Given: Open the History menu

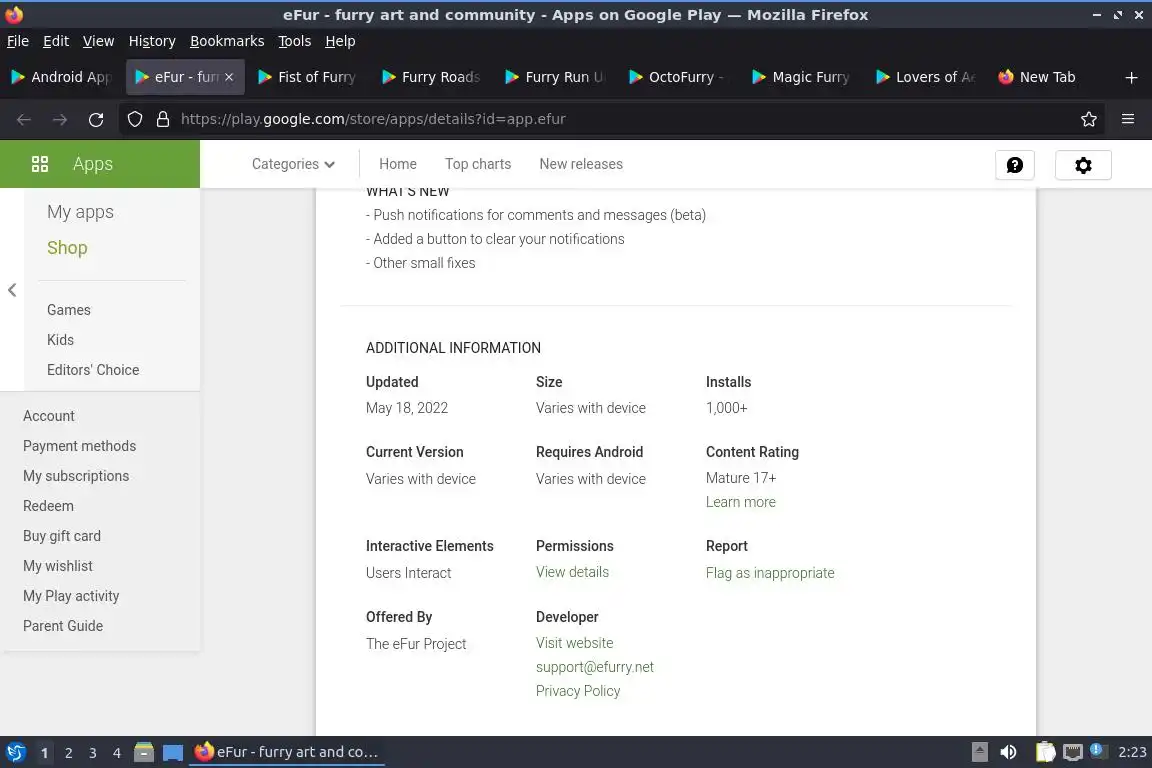Looking at the screenshot, I should pyautogui.click(x=152, y=41).
